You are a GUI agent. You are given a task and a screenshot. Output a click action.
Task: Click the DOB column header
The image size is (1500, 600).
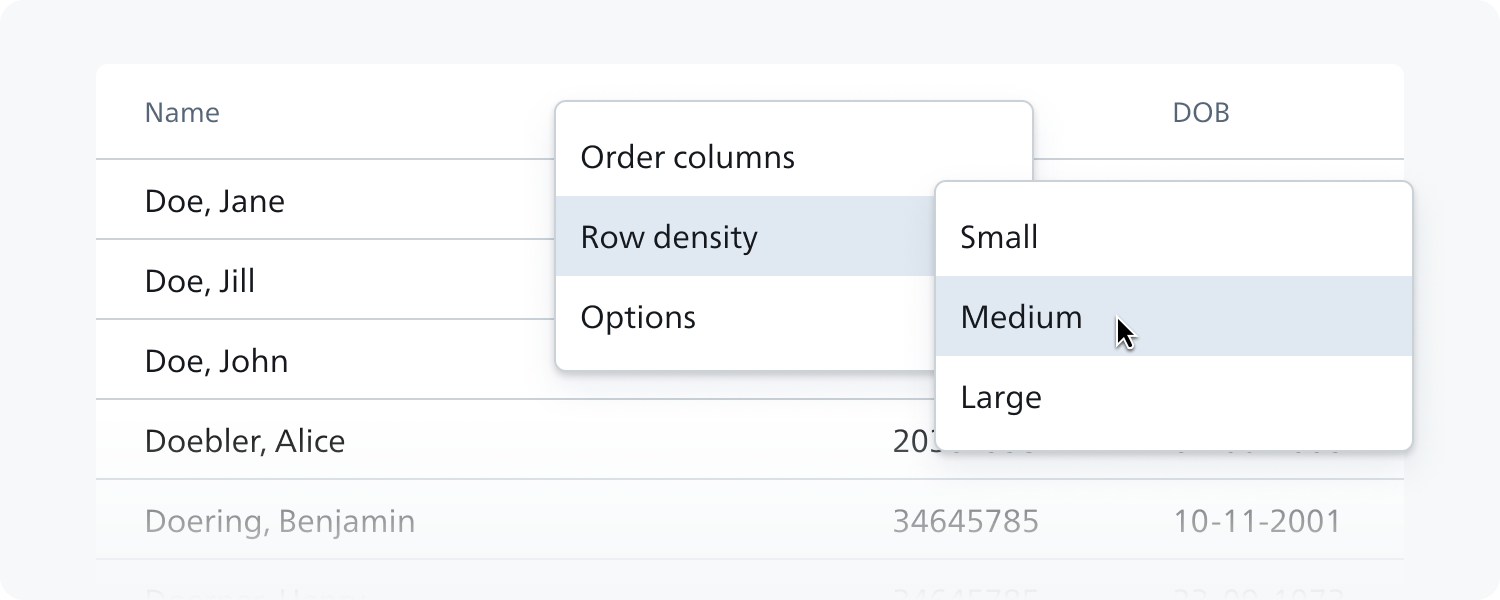1201,113
